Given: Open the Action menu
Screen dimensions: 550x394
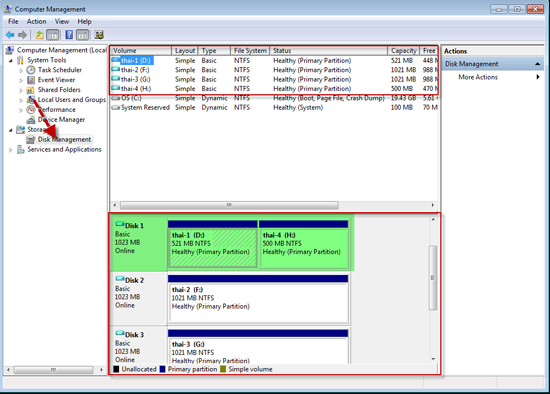Looking at the screenshot, I should pos(36,21).
